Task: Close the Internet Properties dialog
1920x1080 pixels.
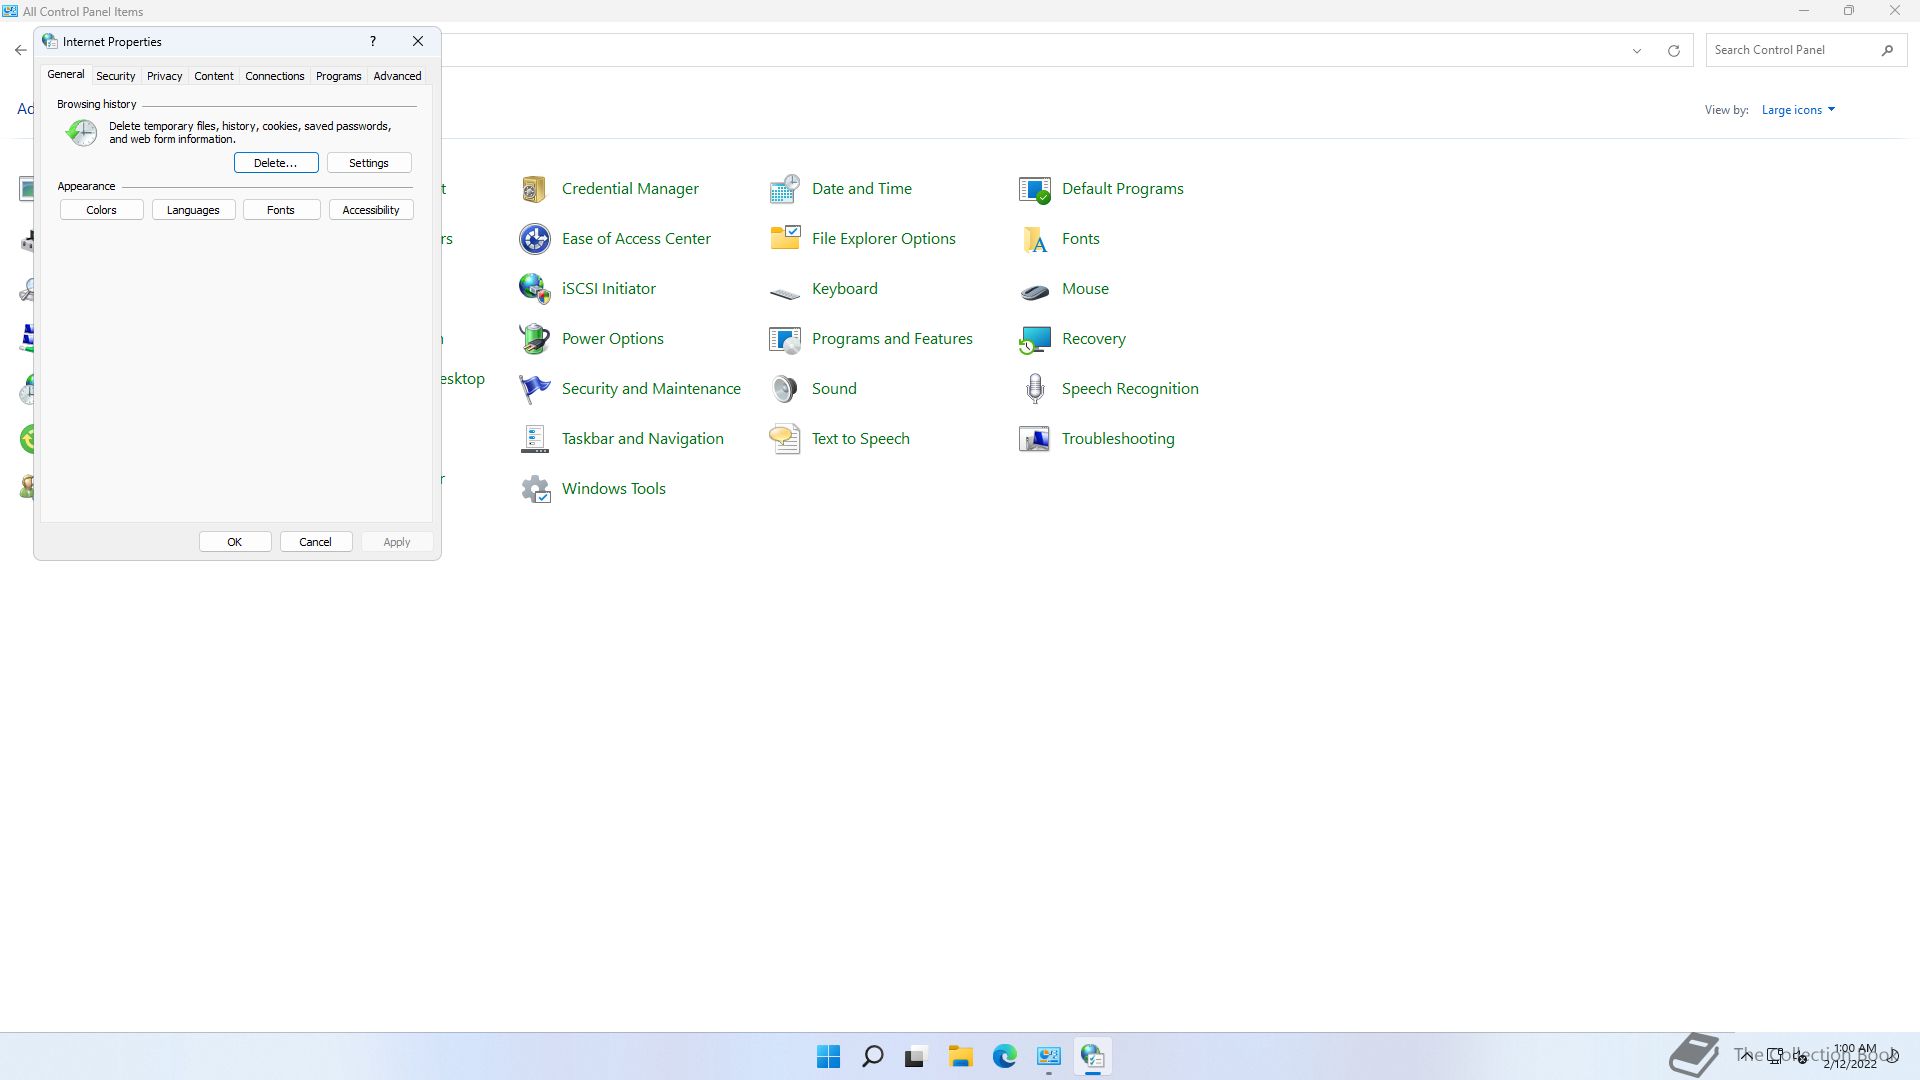Action: point(418,41)
